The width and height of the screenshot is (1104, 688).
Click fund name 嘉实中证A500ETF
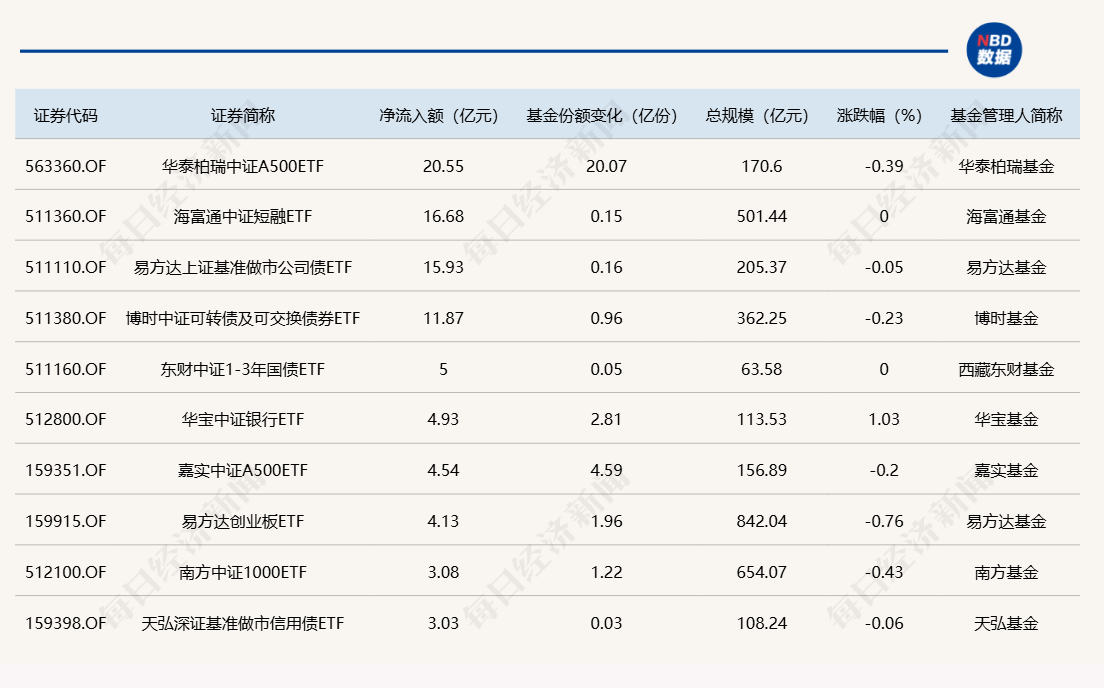243,470
